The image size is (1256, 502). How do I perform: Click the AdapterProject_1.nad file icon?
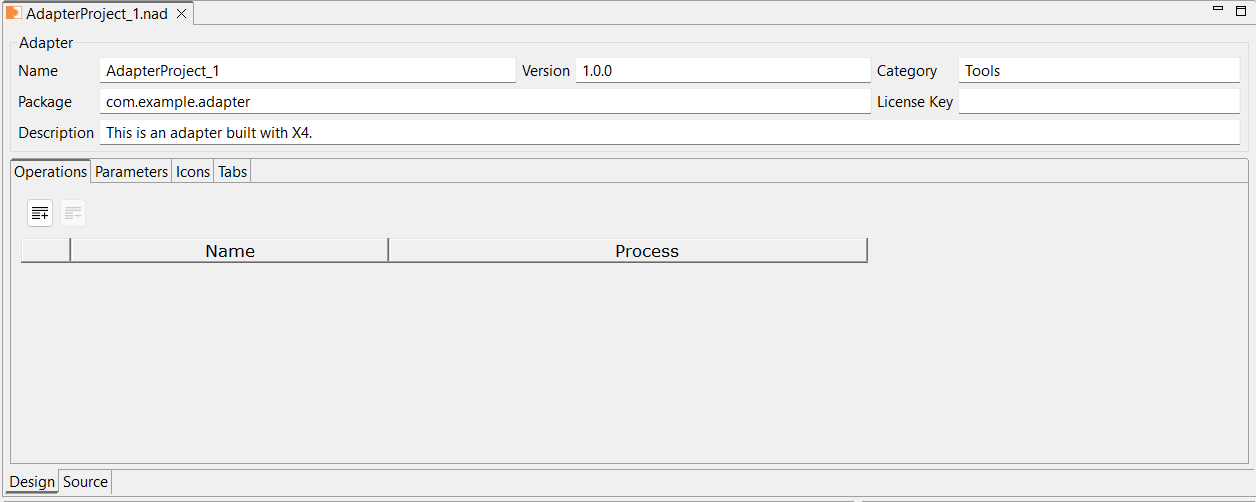tap(14, 14)
